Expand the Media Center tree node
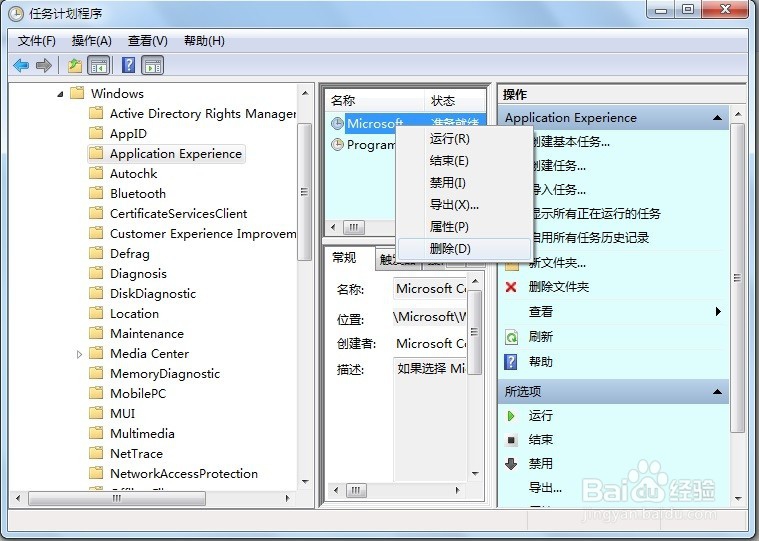759x541 pixels. click(x=79, y=354)
